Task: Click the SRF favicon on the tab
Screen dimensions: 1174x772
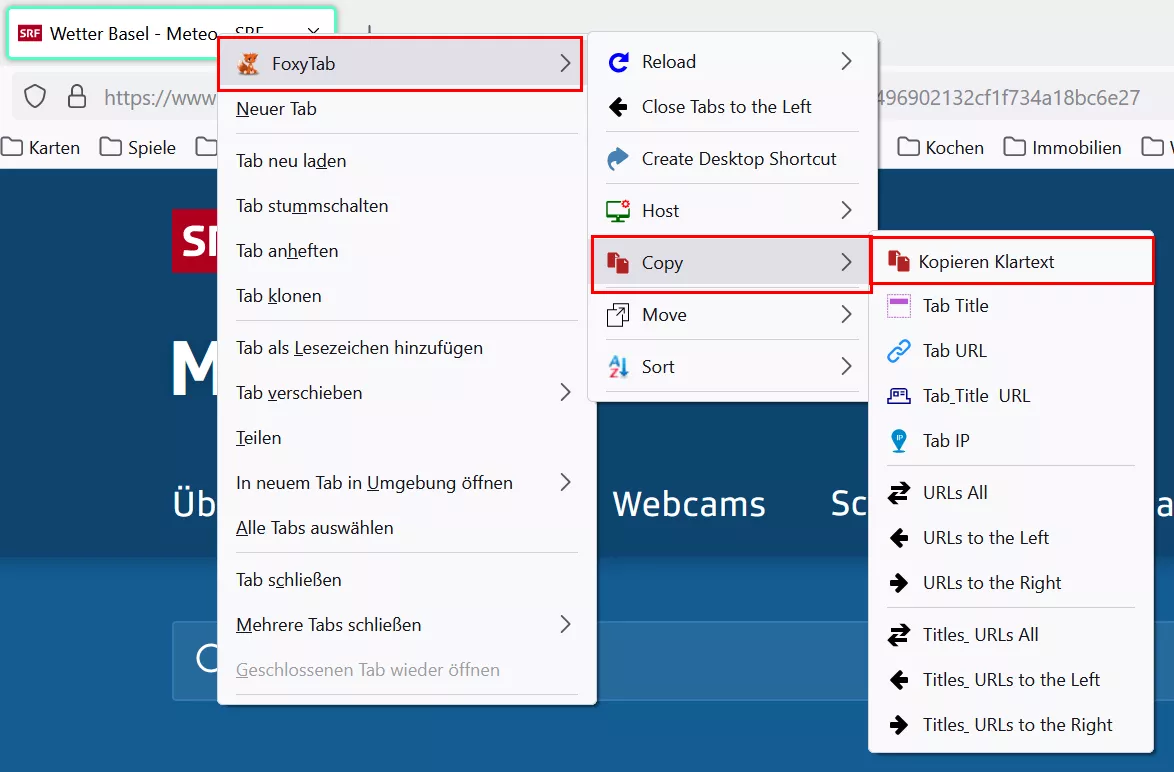Action: coord(30,33)
